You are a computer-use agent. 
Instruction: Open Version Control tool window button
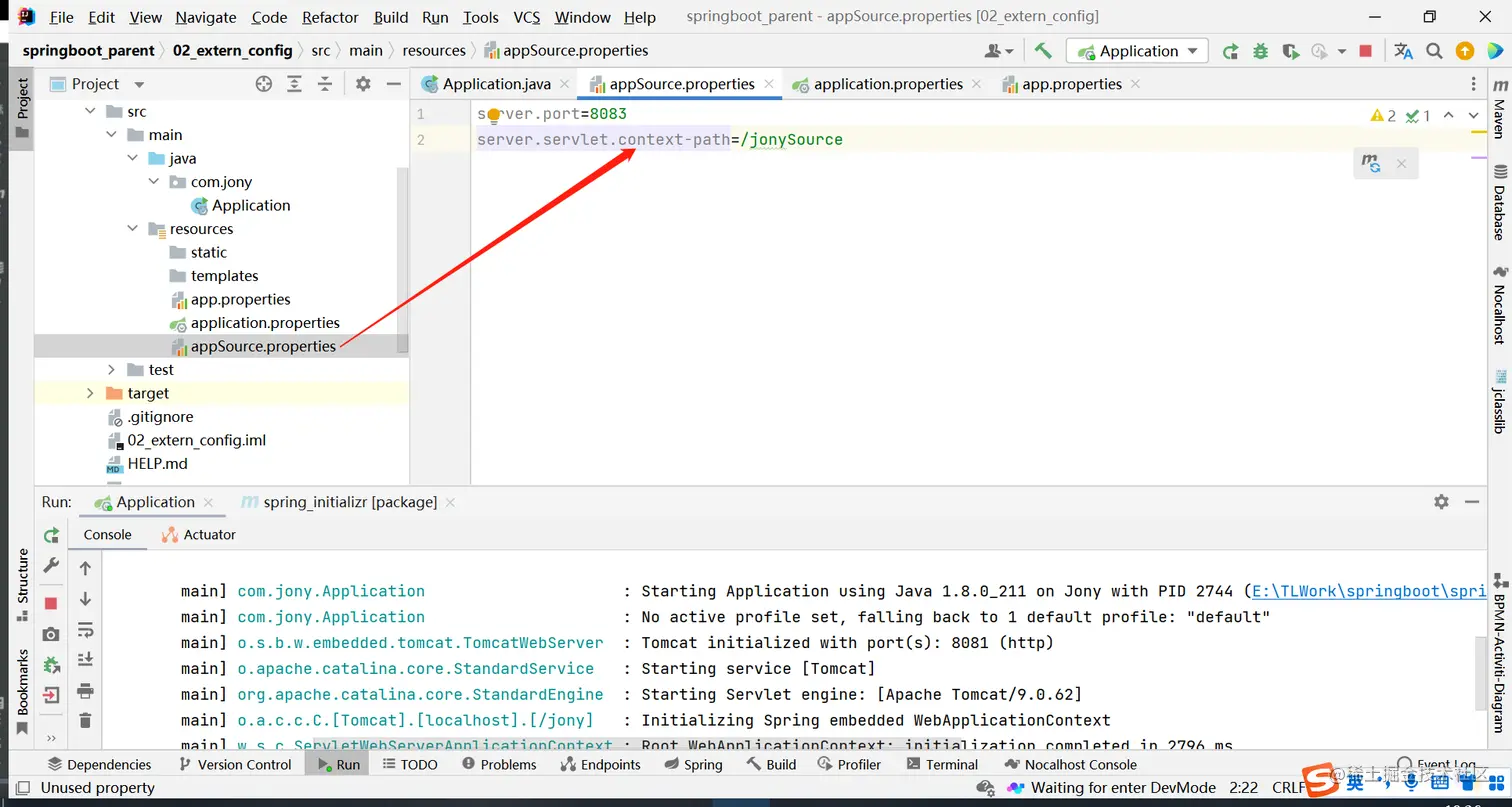[235, 764]
